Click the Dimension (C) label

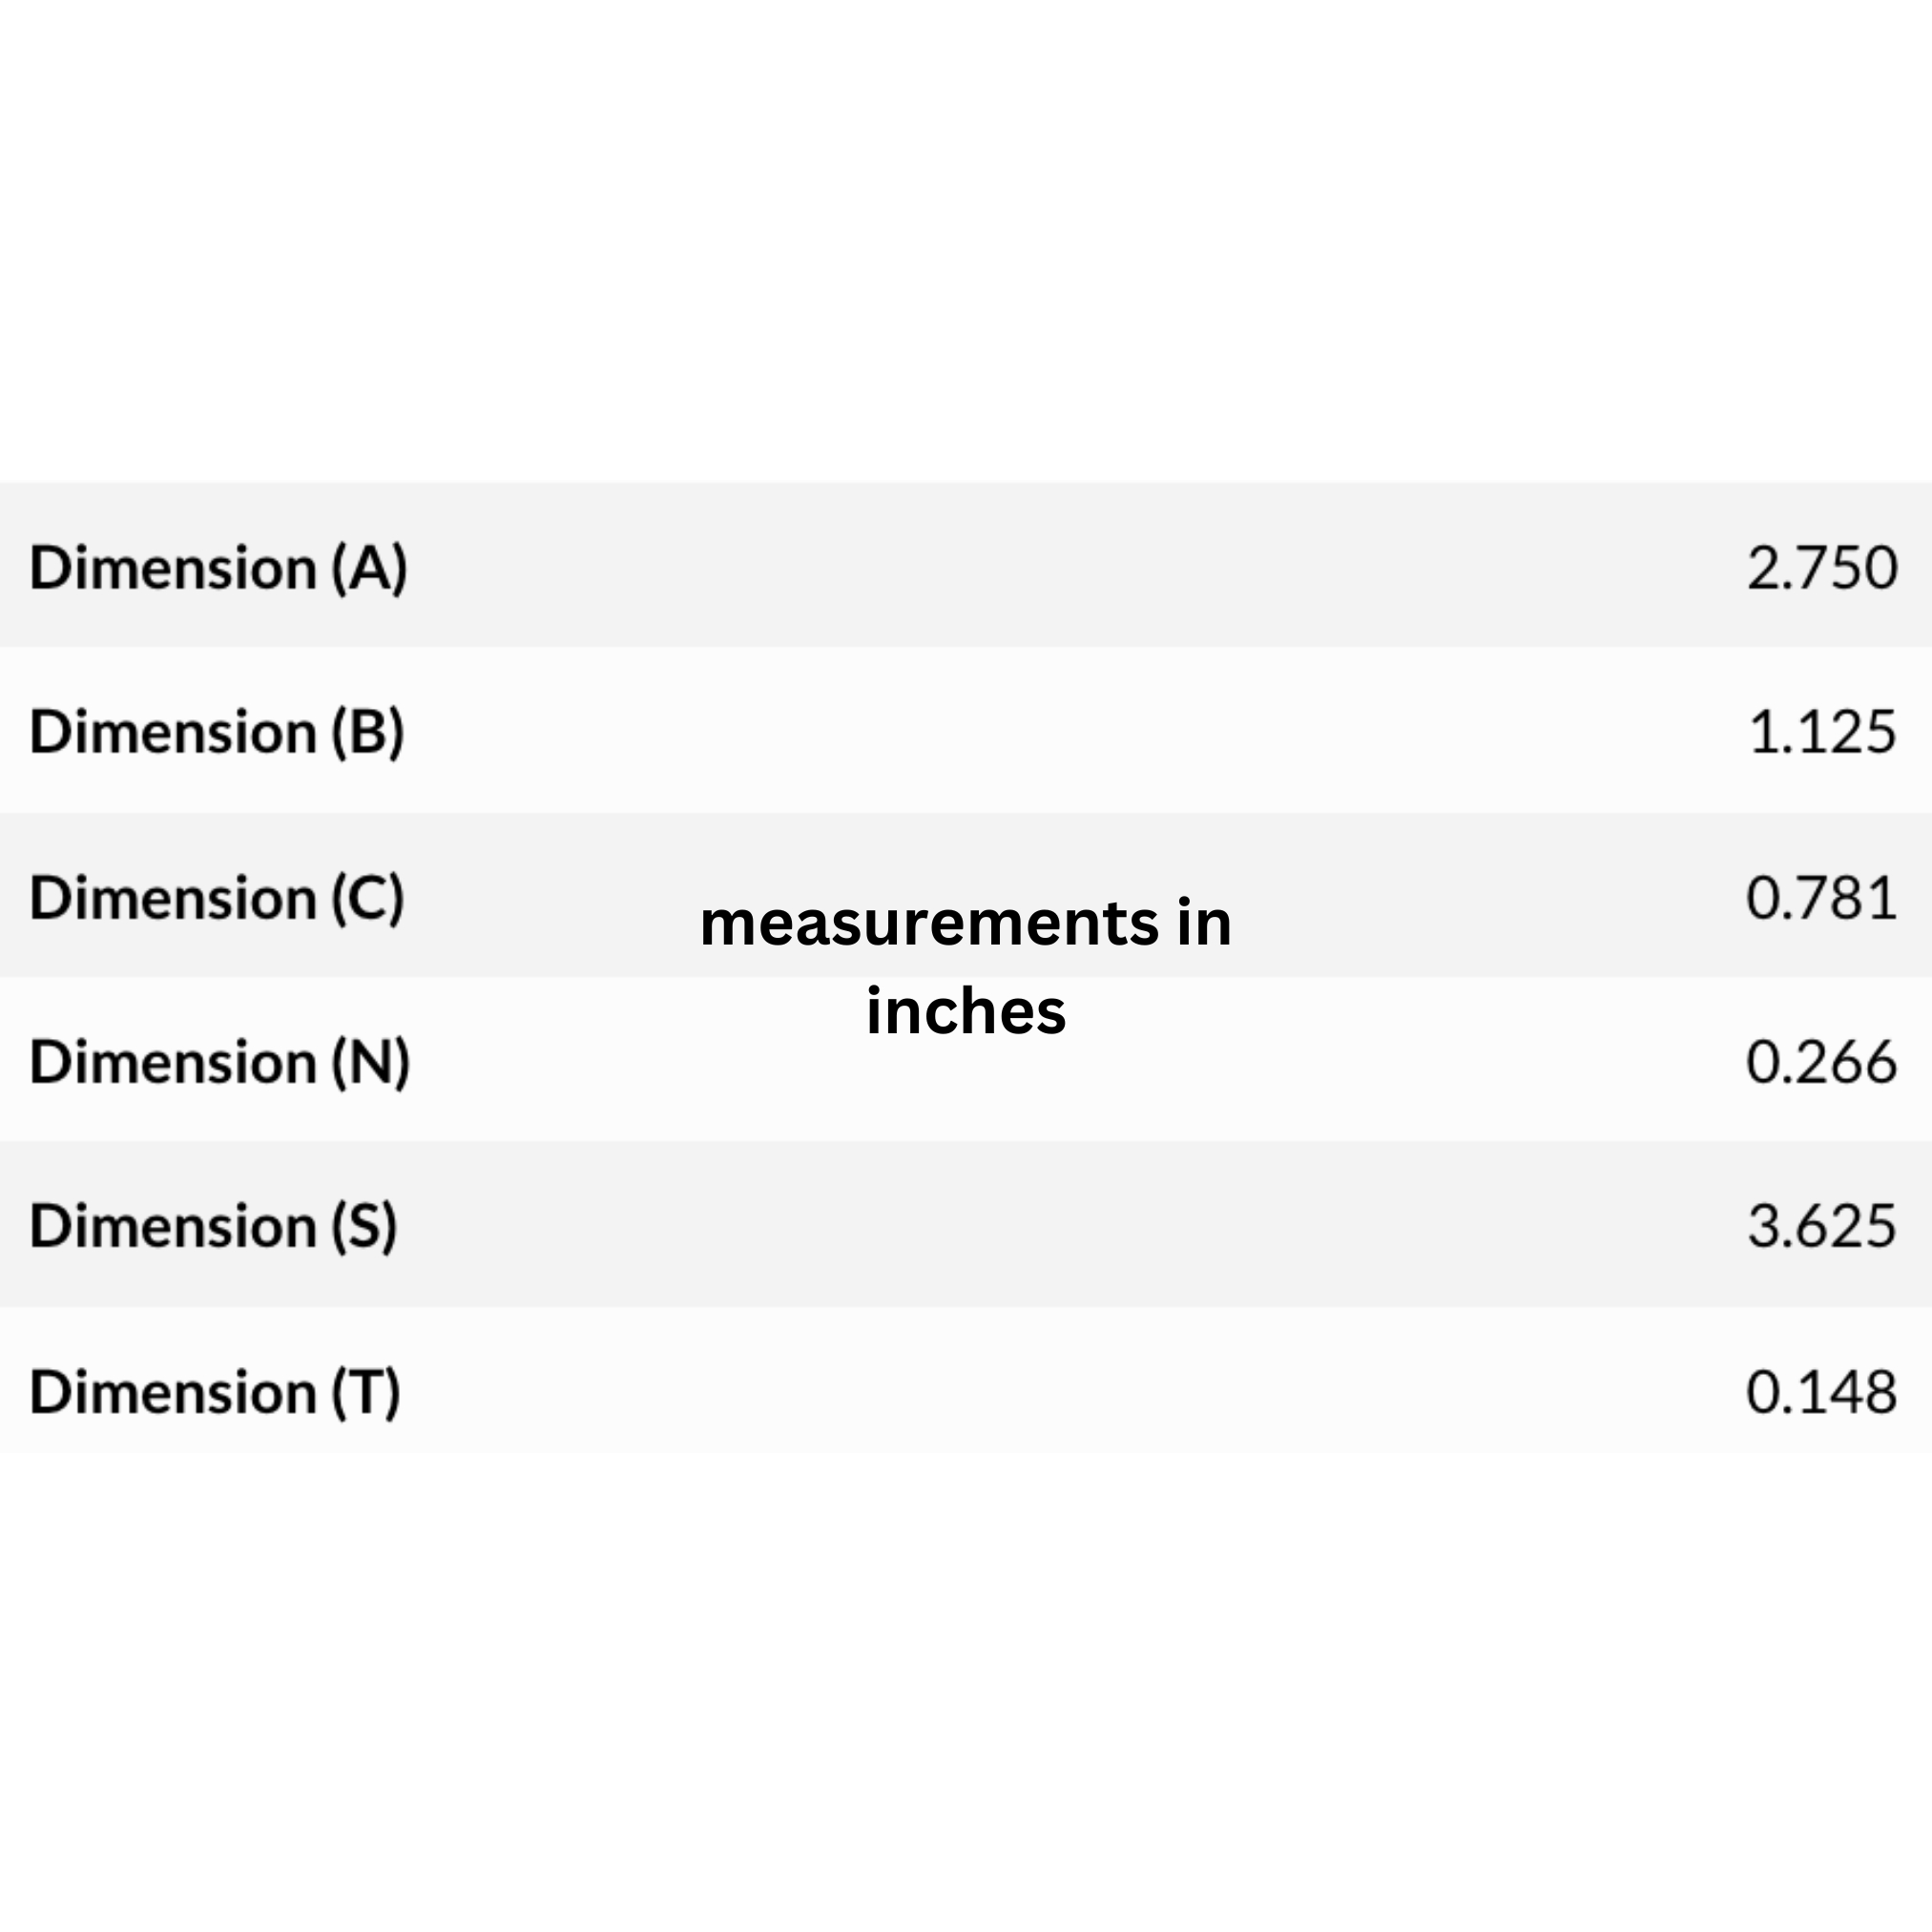click(x=217, y=898)
